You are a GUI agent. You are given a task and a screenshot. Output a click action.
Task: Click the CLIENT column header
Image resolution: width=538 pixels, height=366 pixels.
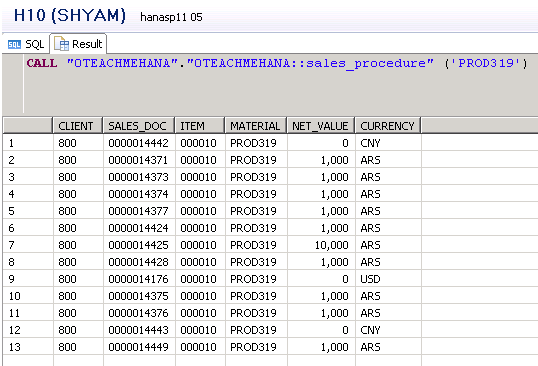[78, 126]
